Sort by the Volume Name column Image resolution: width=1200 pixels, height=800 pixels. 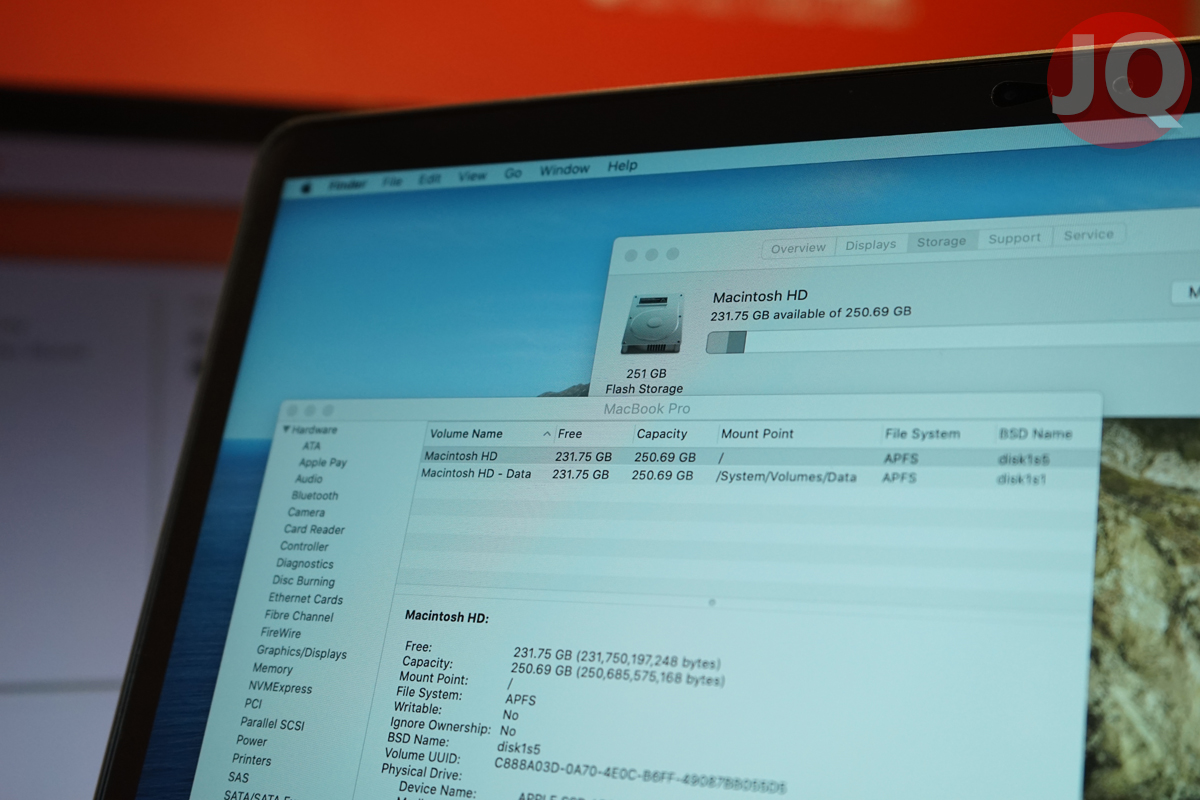point(490,434)
